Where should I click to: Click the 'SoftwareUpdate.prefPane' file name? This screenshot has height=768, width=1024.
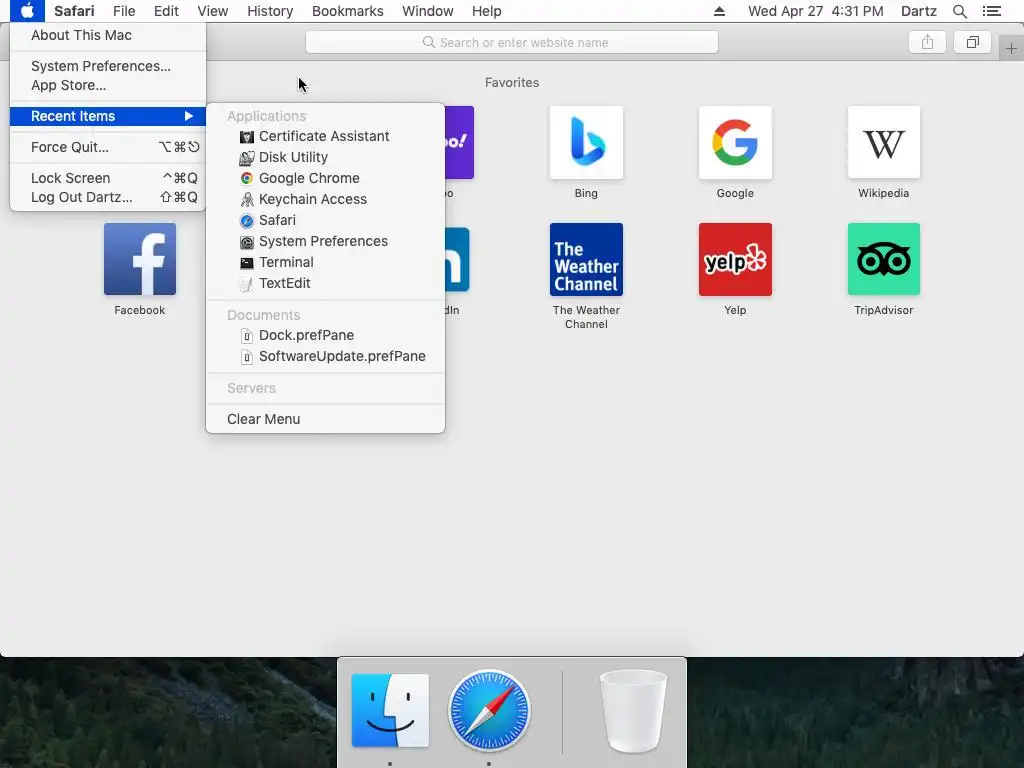click(x=342, y=357)
